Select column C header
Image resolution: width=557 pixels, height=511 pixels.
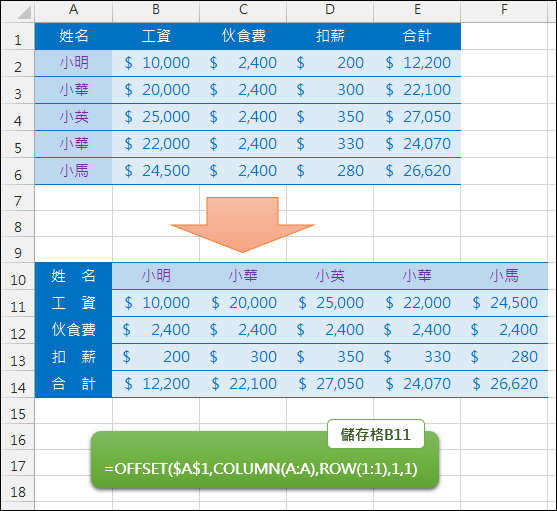[243, 10]
